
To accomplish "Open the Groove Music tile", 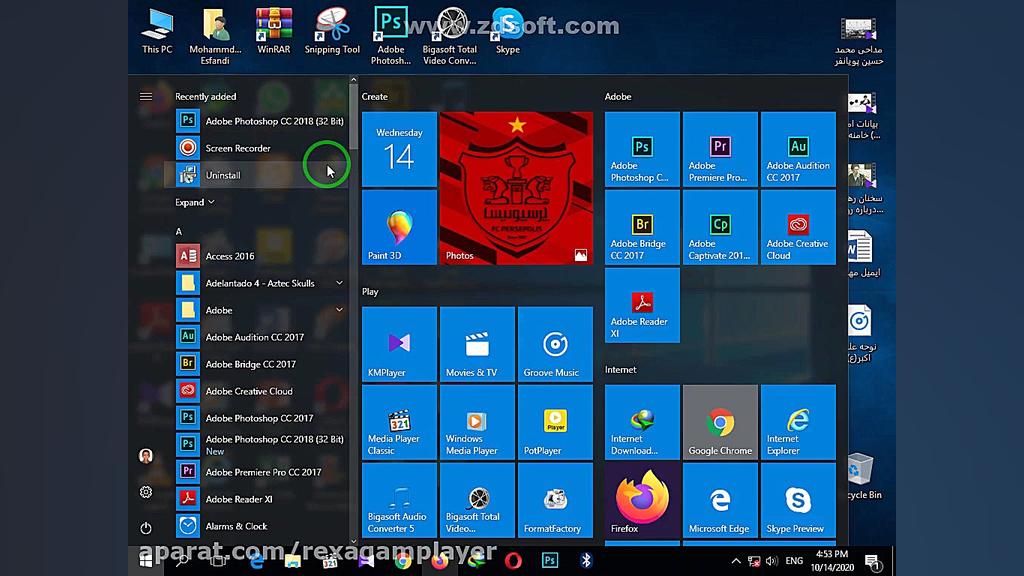I will click(555, 345).
